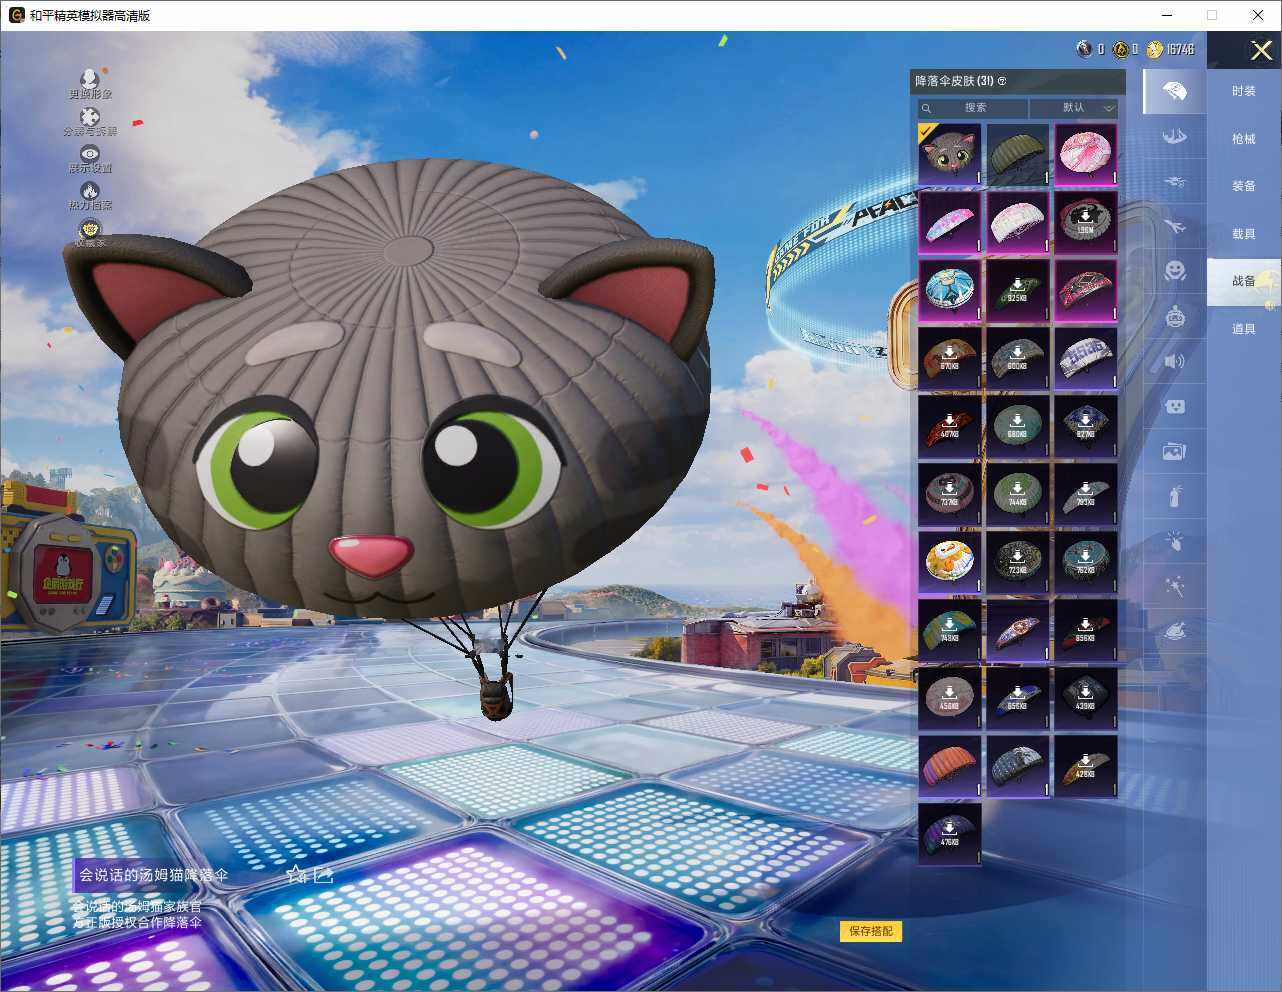Screen dimensions: 1282x992
Task: Close the wardrobe with the X icon
Action: (1261, 50)
